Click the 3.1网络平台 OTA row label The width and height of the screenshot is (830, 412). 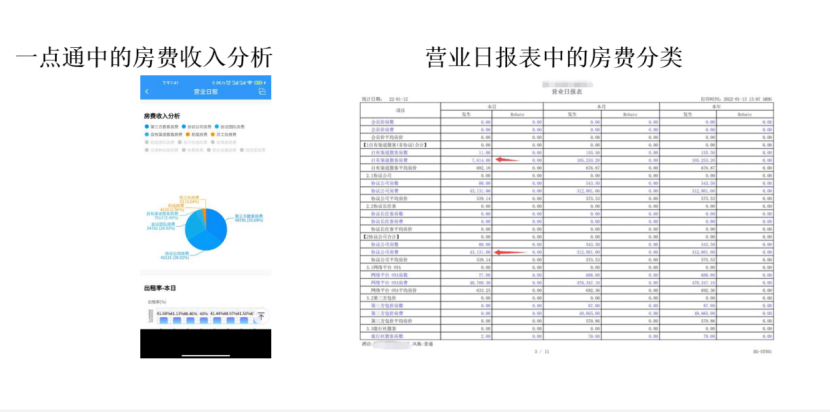(385, 267)
